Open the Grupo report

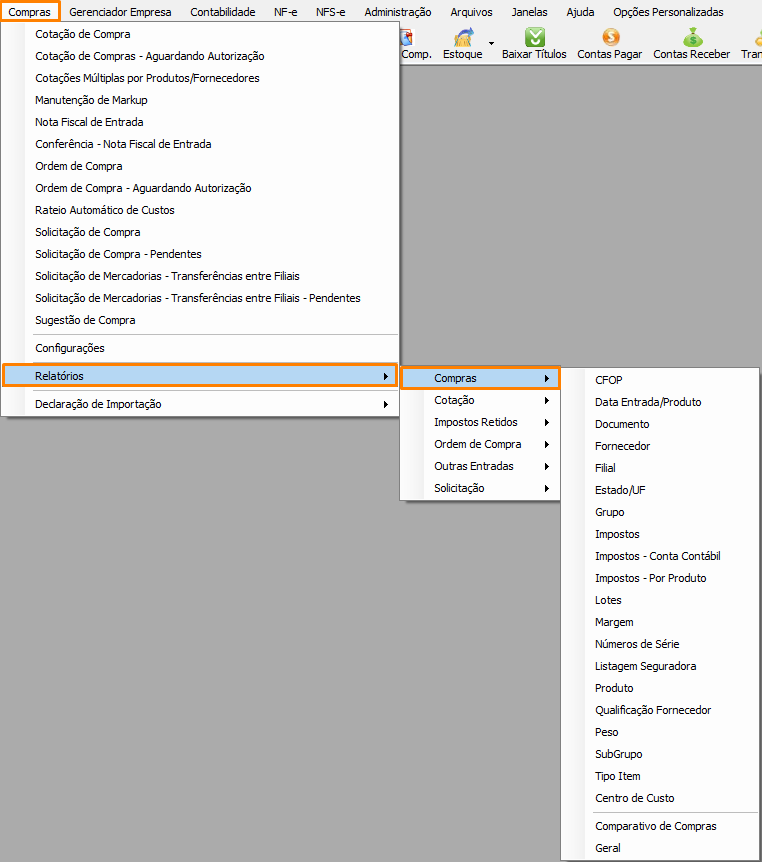660,512
